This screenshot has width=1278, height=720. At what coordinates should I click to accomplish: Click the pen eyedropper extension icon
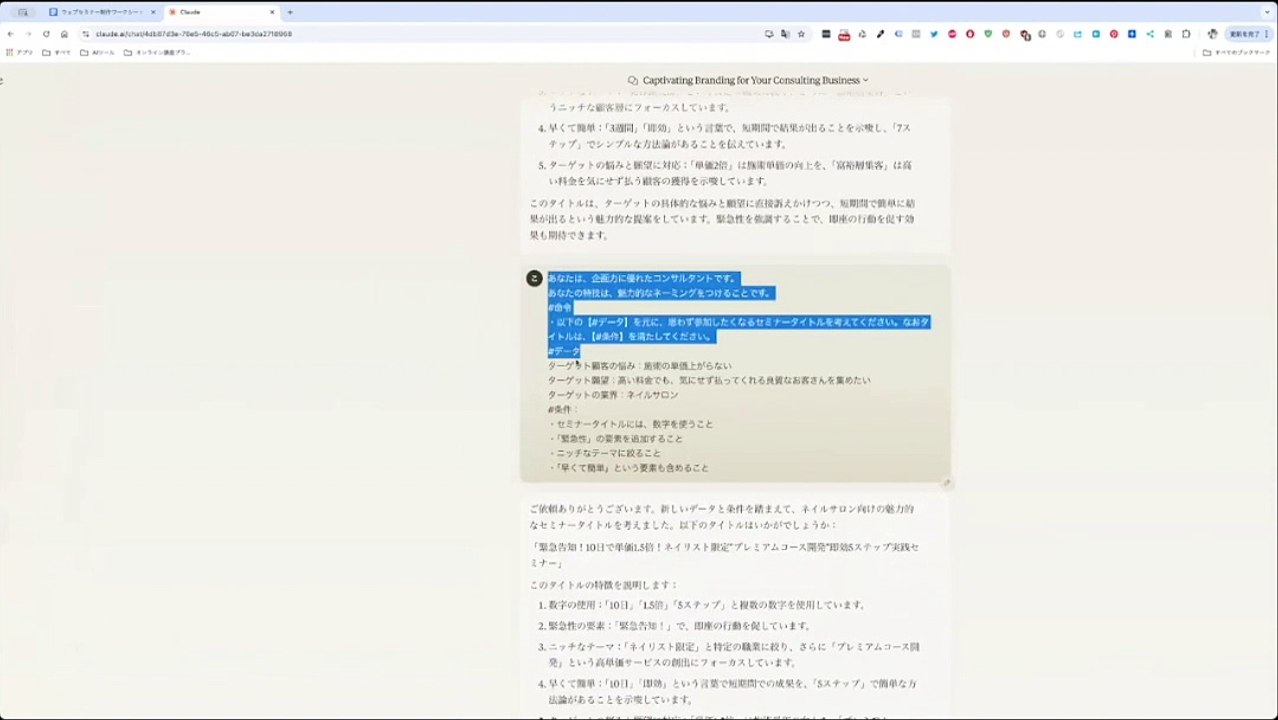(880, 34)
